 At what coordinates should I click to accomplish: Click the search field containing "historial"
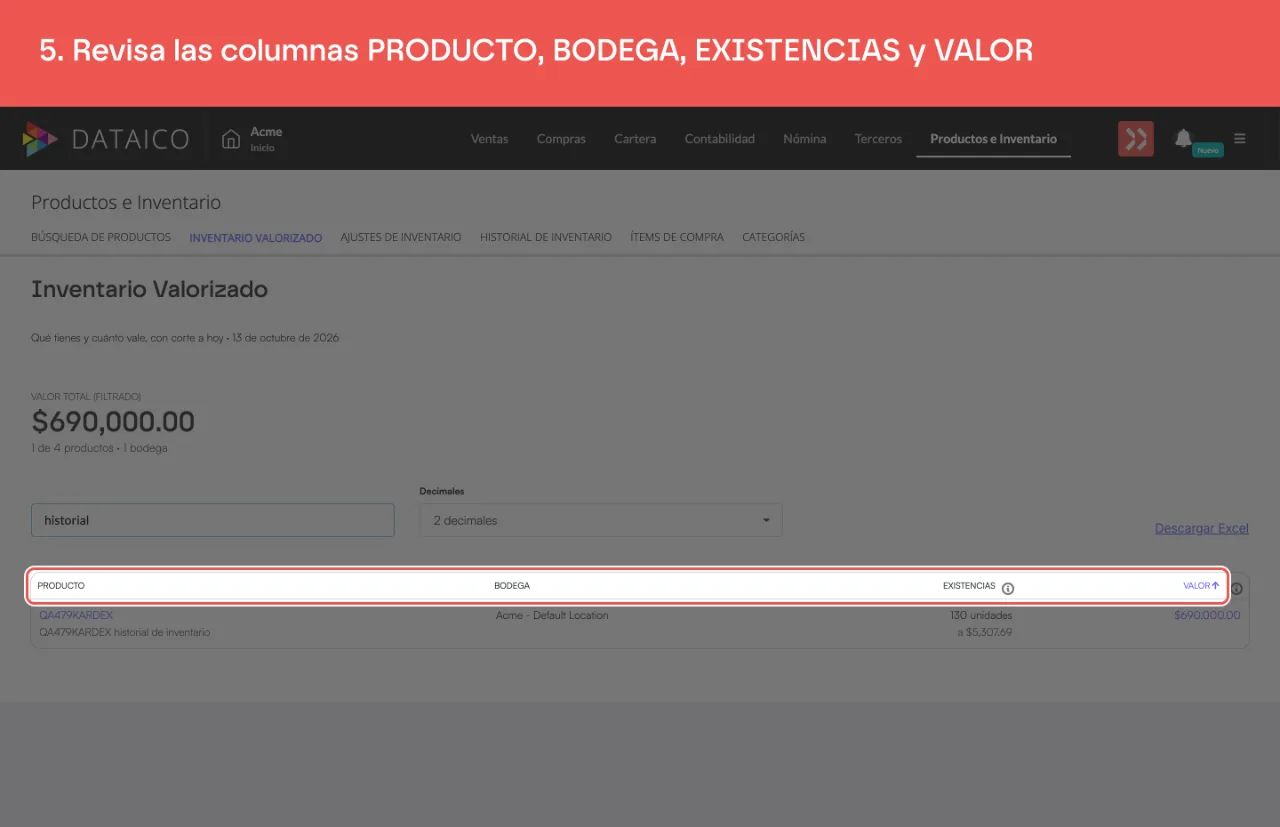213,520
